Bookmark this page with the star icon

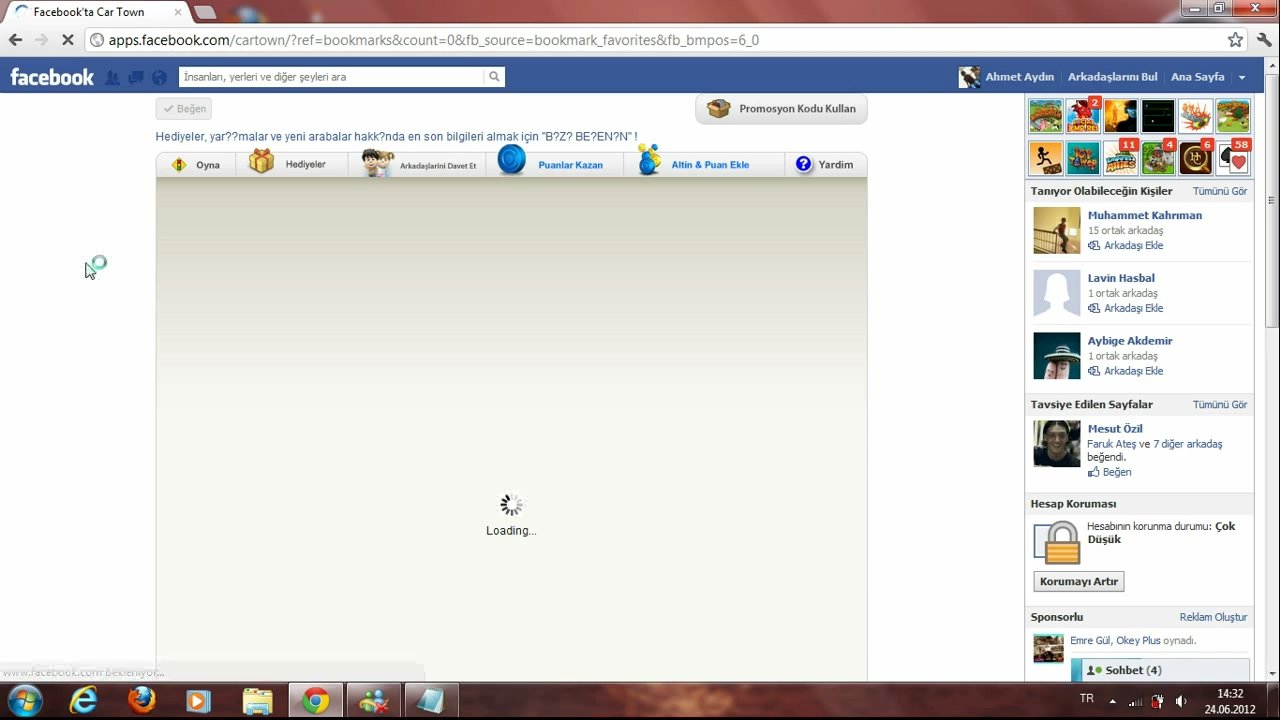tap(1235, 40)
